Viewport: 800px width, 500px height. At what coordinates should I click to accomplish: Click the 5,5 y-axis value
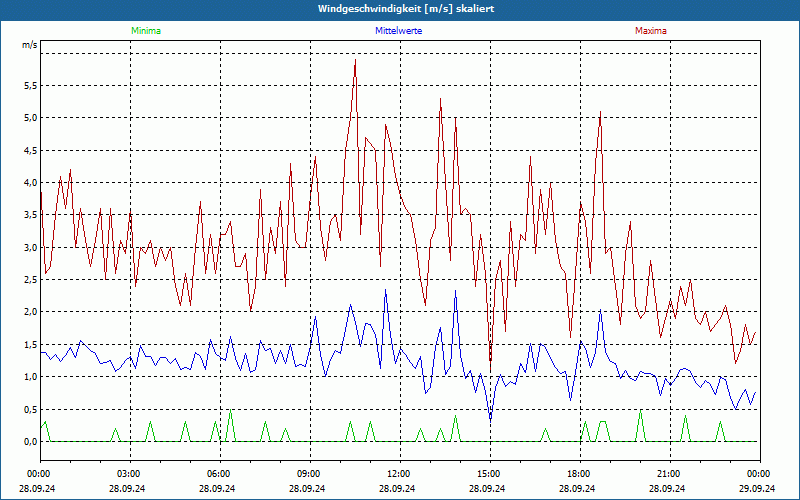[31, 86]
